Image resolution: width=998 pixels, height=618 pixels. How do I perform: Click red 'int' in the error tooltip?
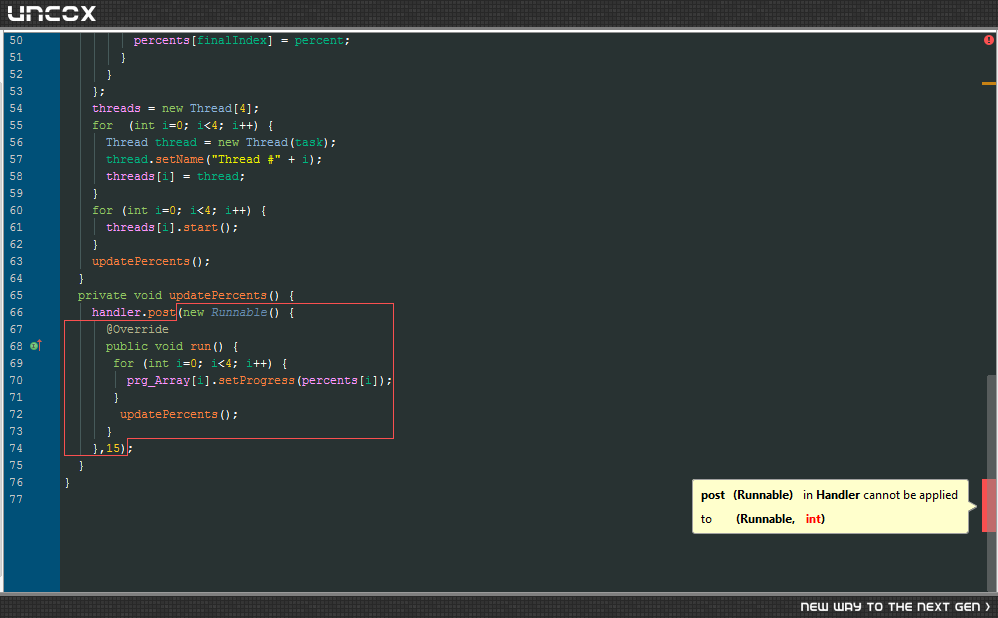click(x=813, y=519)
